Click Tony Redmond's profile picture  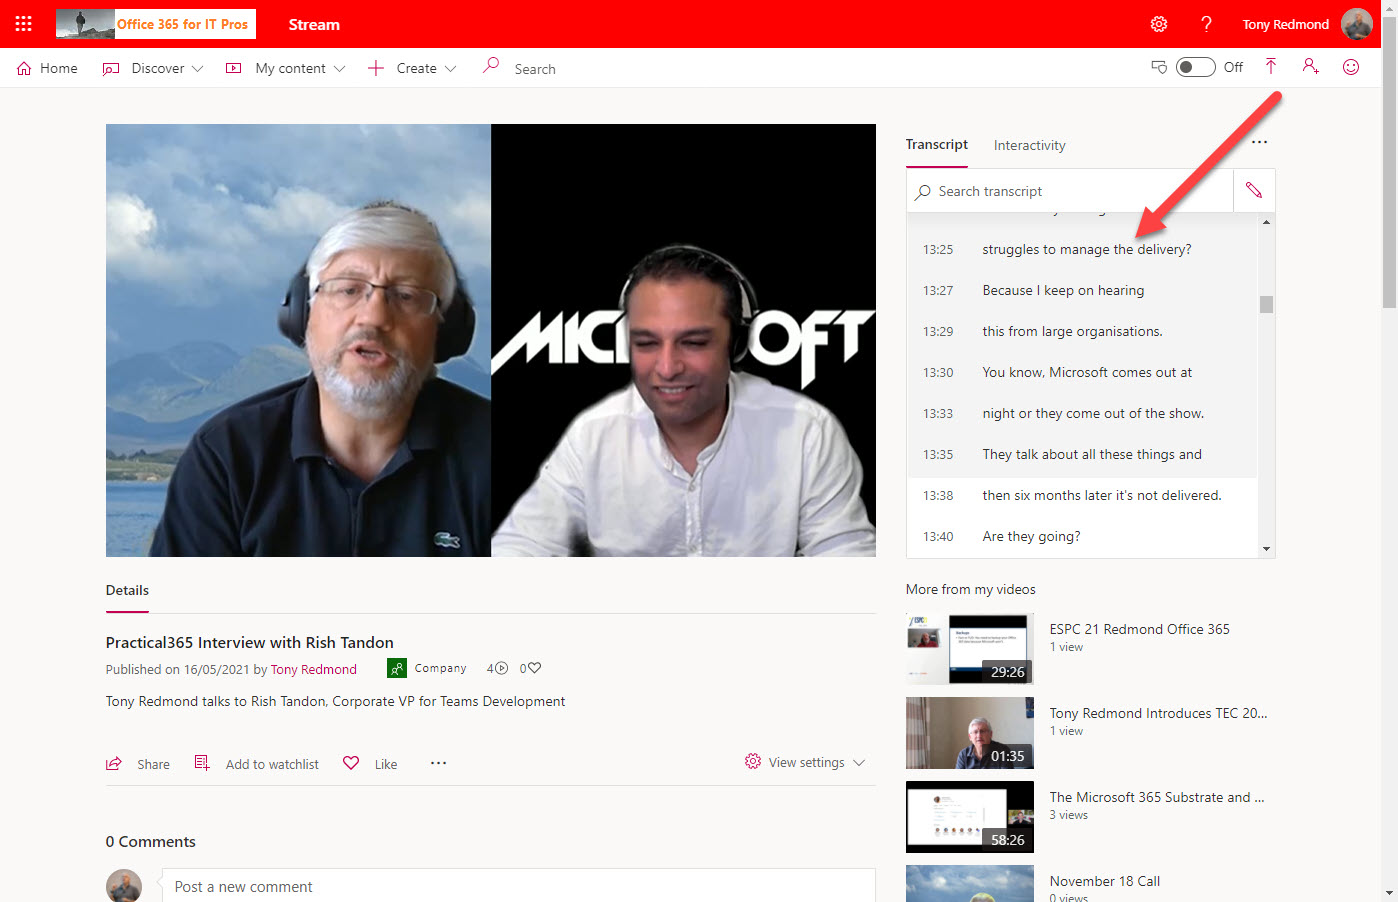point(1357,24)
